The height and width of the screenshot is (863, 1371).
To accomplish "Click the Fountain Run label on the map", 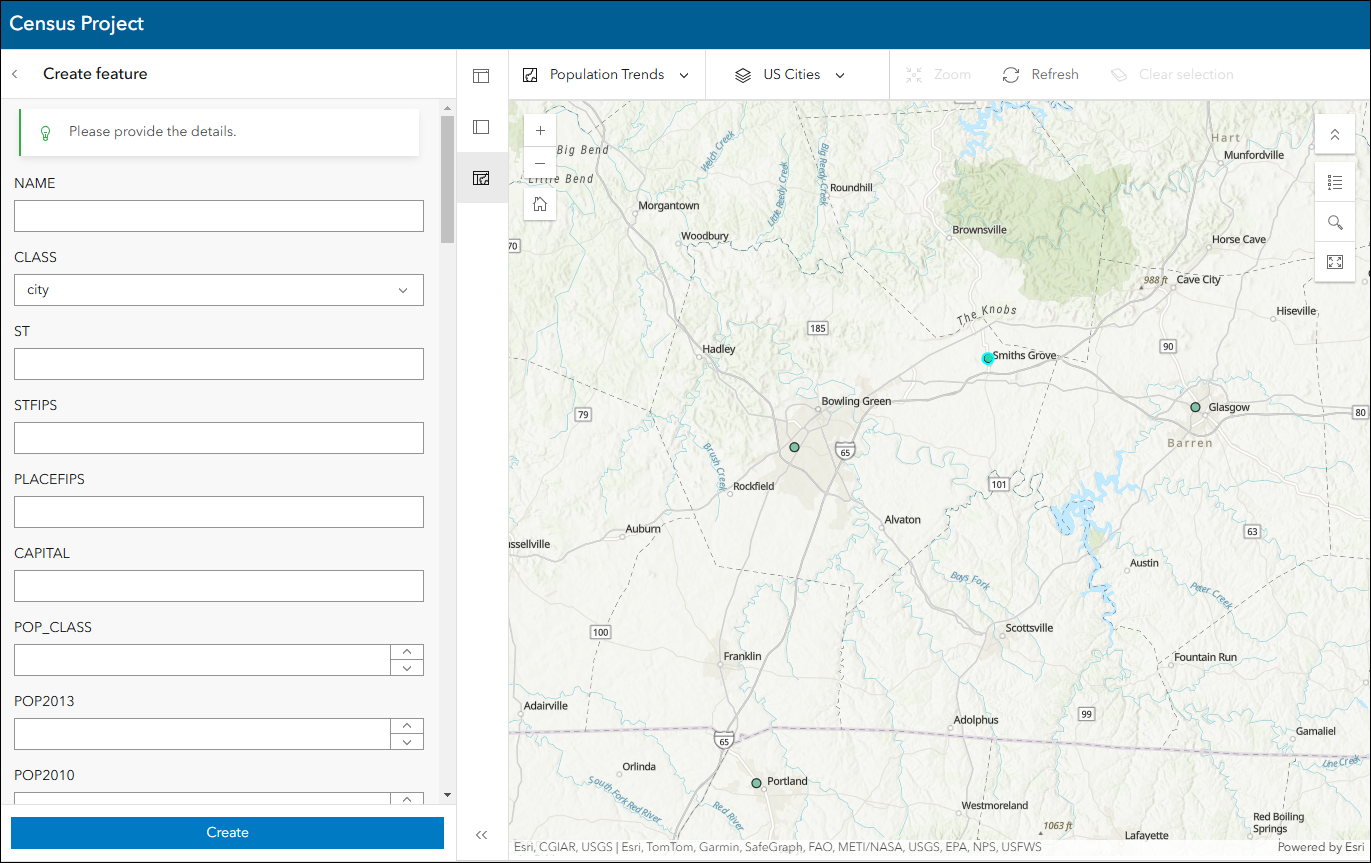I will coord(1205,657).
